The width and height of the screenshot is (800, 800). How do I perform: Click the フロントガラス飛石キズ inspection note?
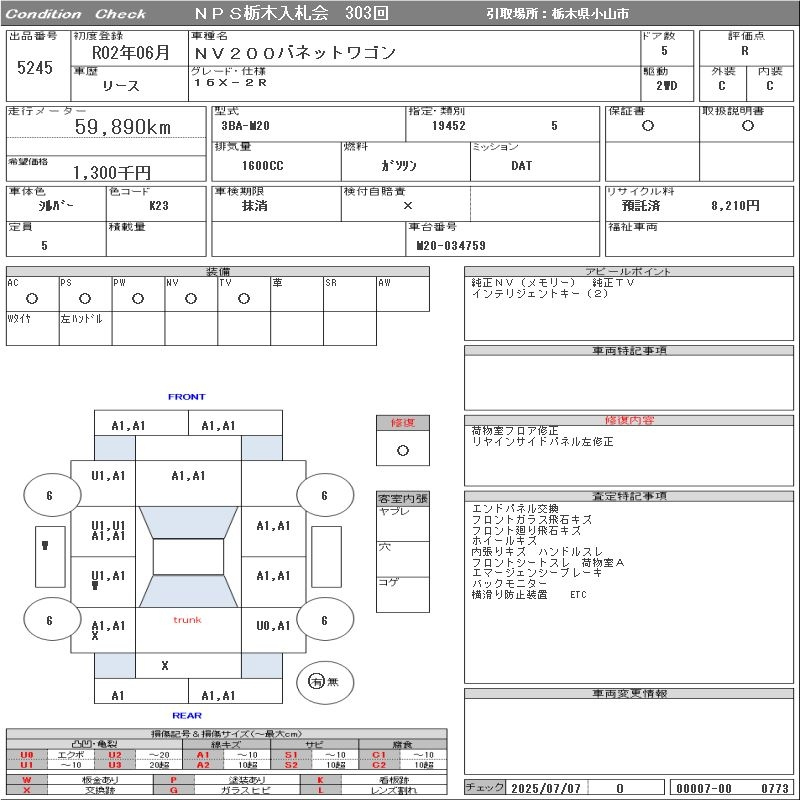532,519
